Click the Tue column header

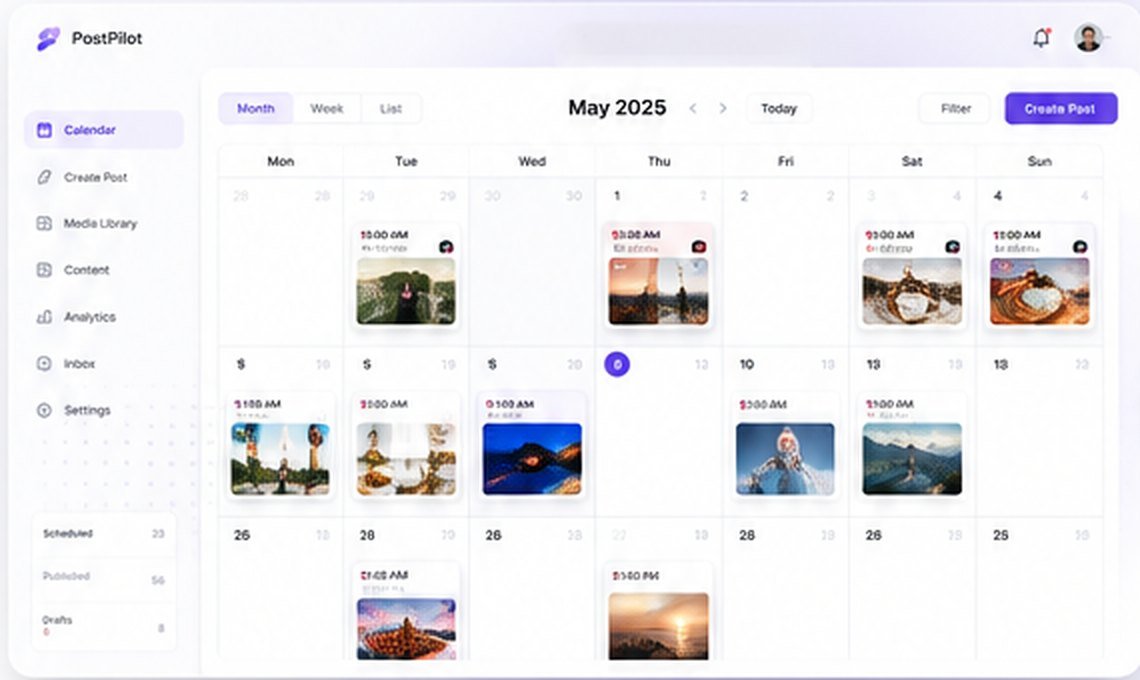pyautogui.click(x=406, y=161)
